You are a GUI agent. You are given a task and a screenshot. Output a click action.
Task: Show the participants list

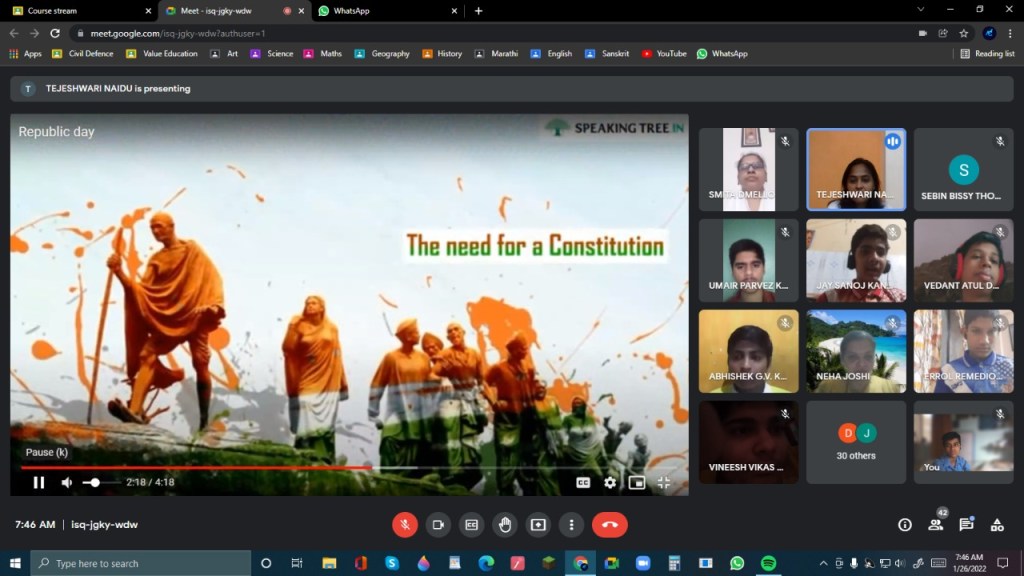(936, 524)
